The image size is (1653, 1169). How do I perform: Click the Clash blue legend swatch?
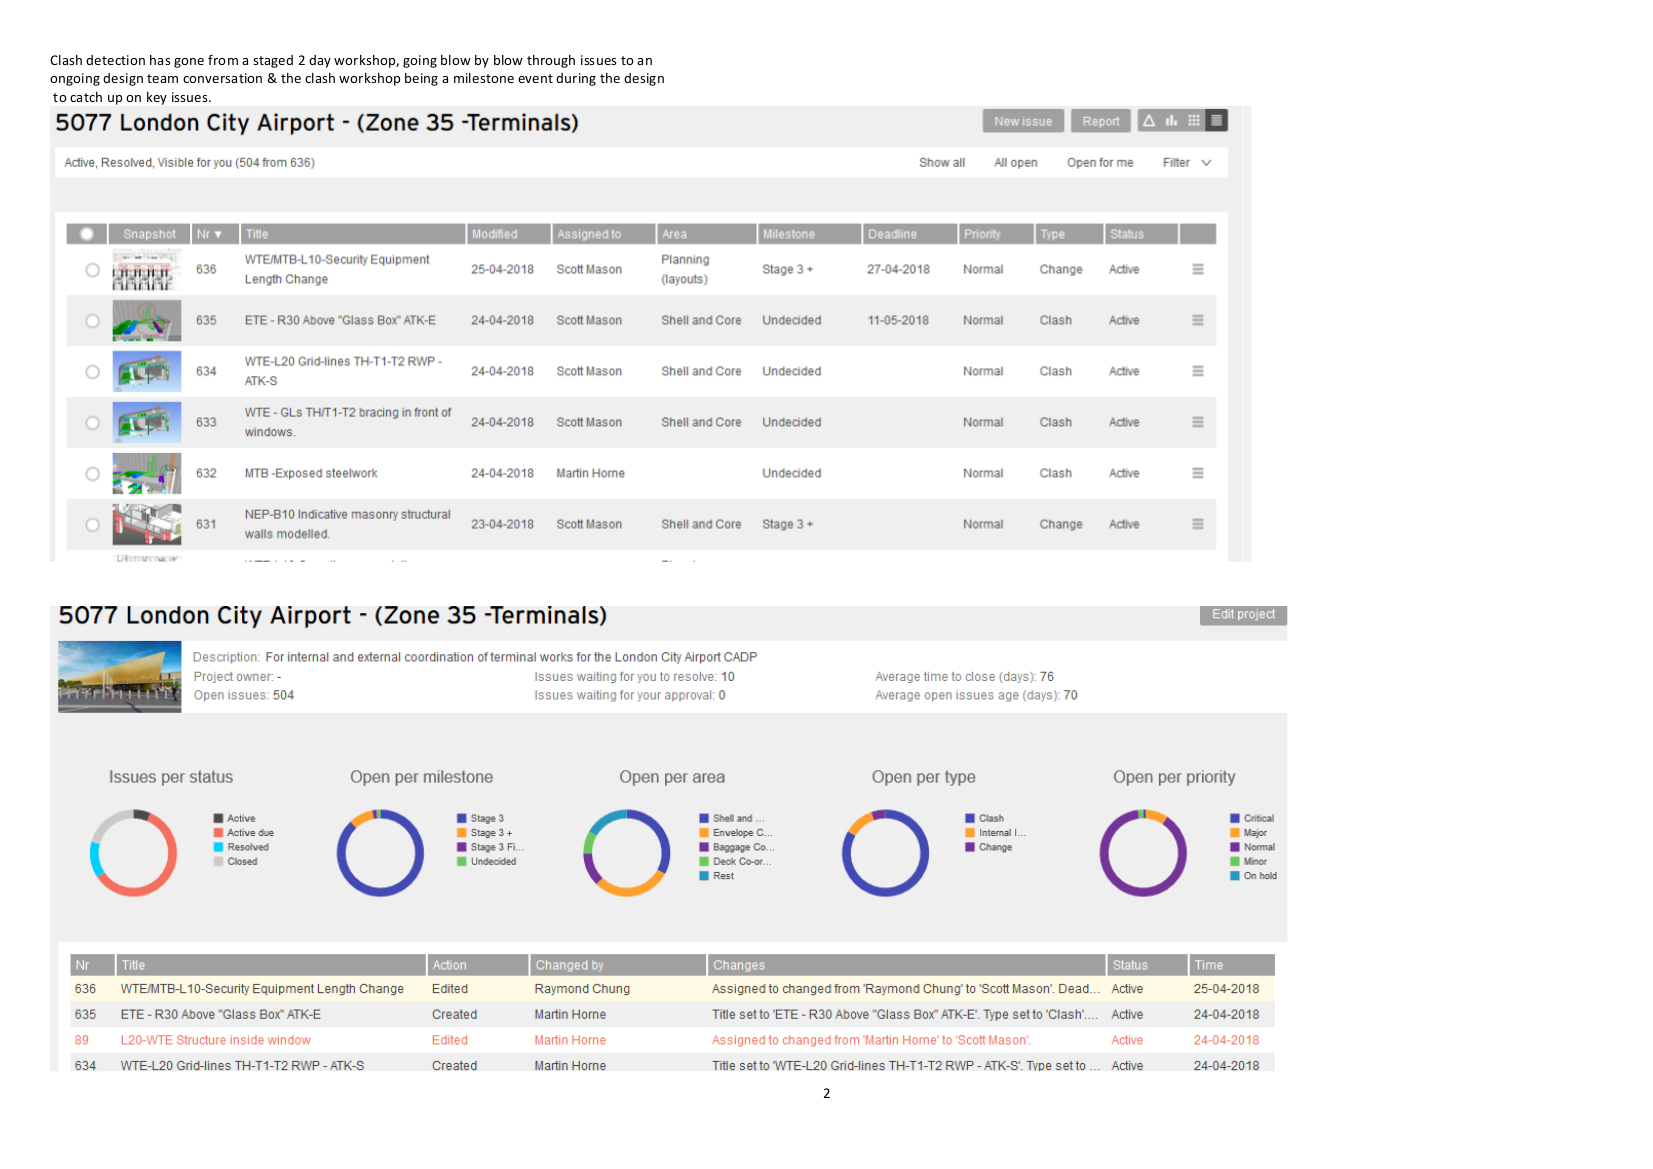[970, 818]
